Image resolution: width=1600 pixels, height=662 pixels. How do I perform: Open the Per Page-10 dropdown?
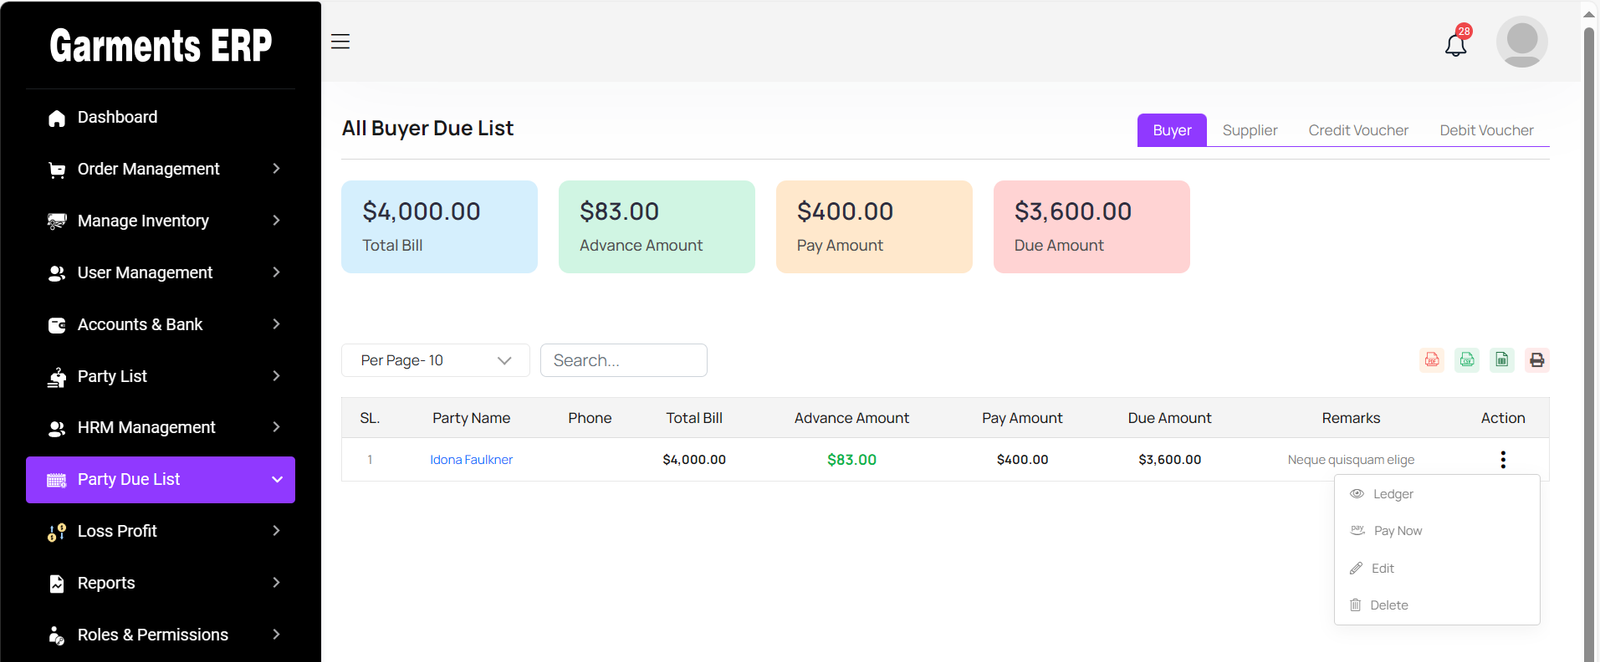[x=435, y=361]
